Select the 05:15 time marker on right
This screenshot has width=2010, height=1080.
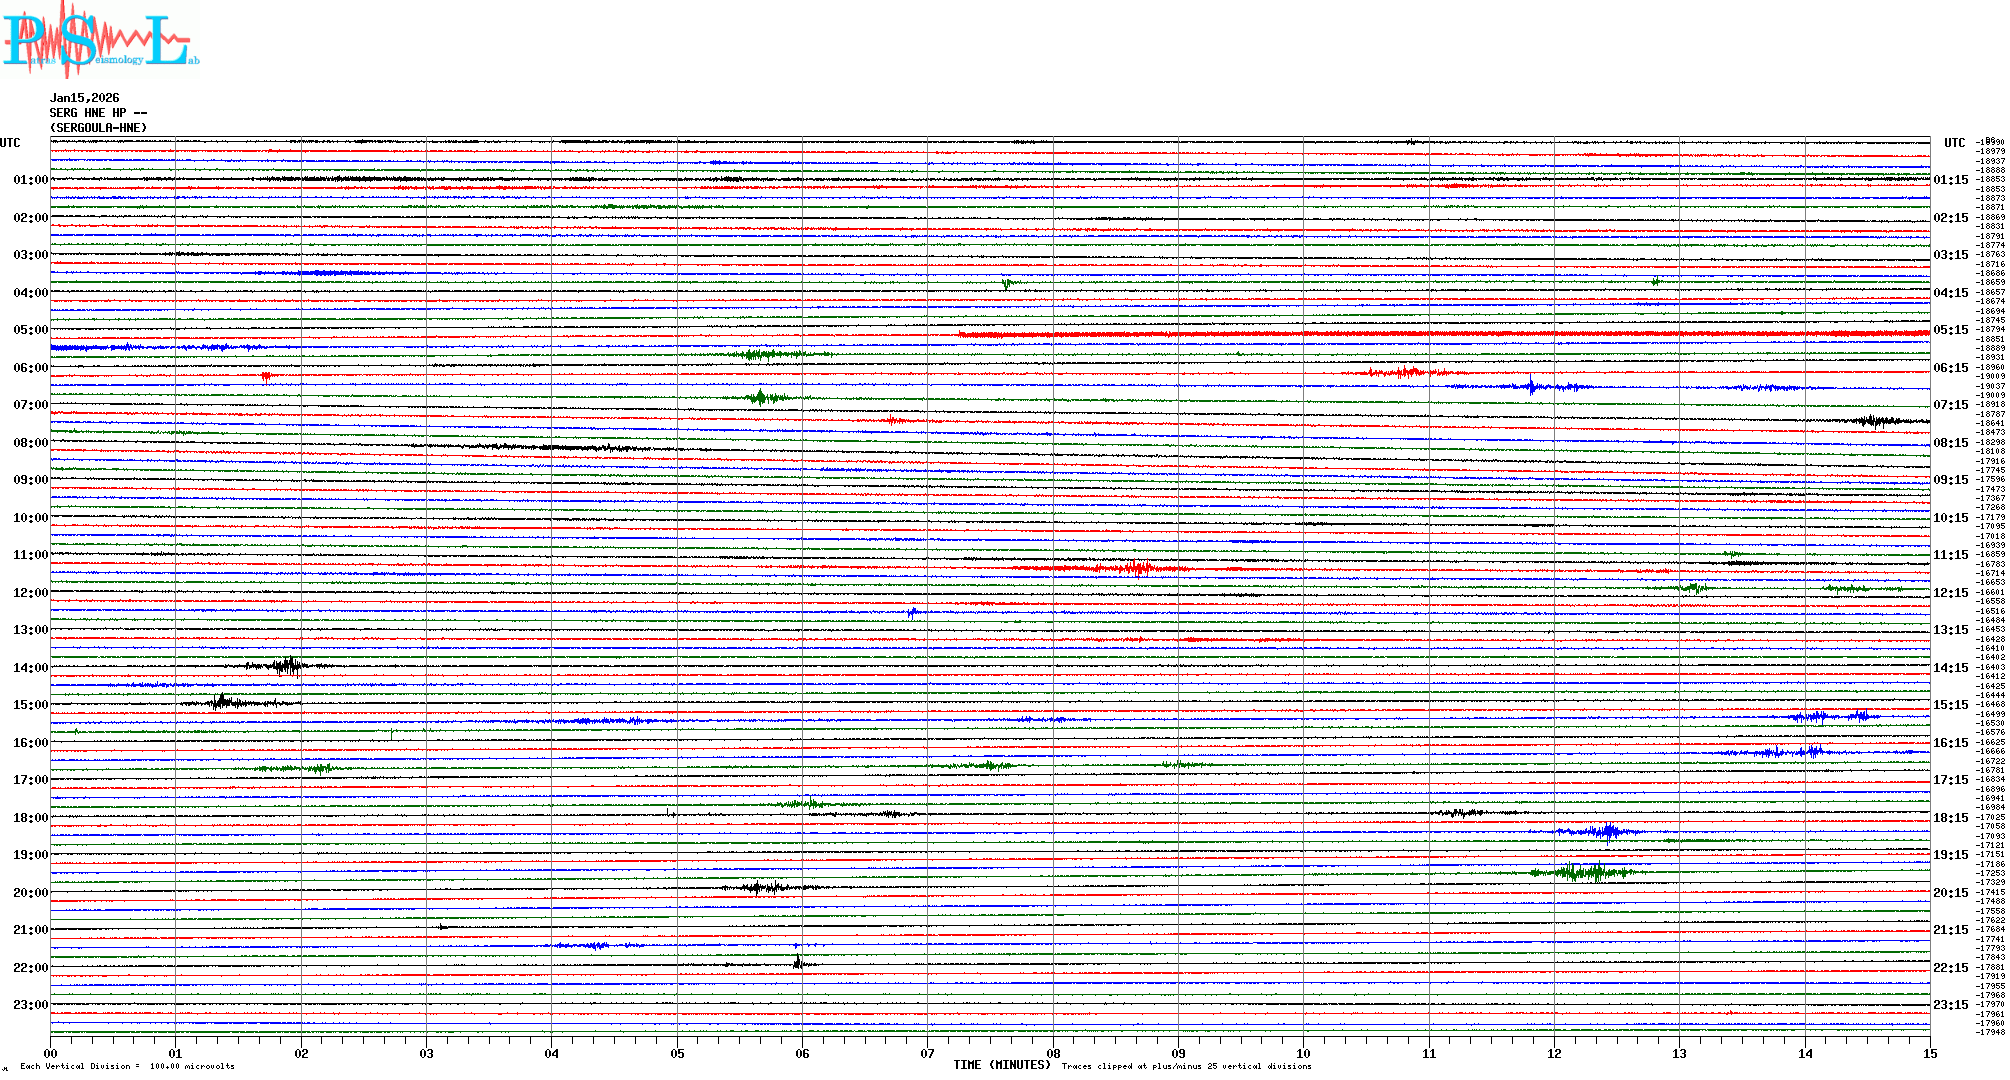point(1950,330)
